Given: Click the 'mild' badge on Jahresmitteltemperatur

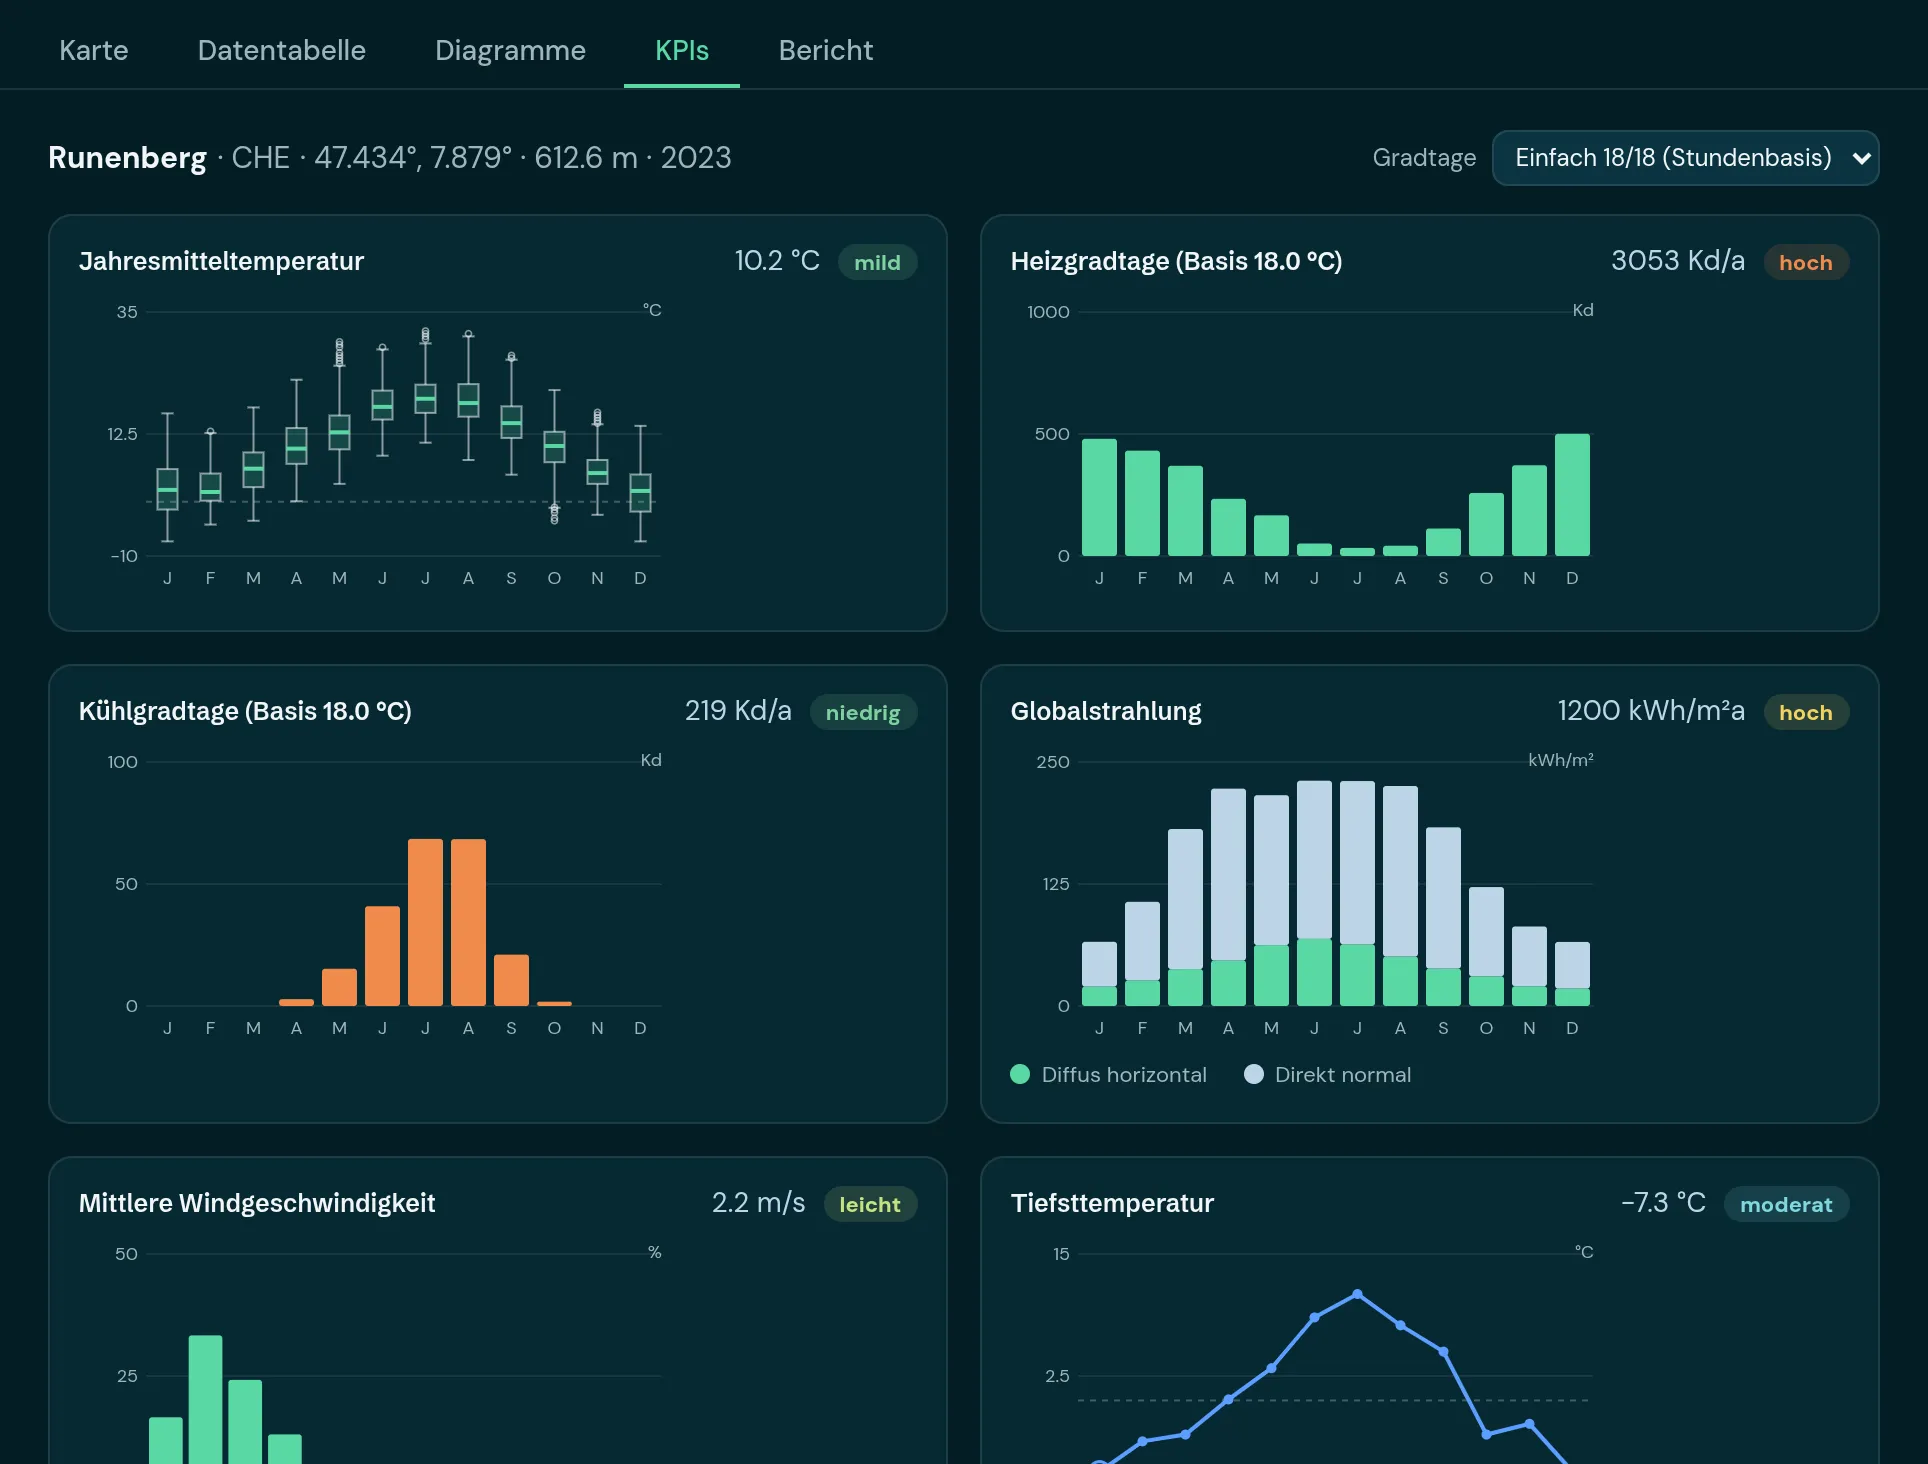Looking at the screenshot, I should point(877,263).
